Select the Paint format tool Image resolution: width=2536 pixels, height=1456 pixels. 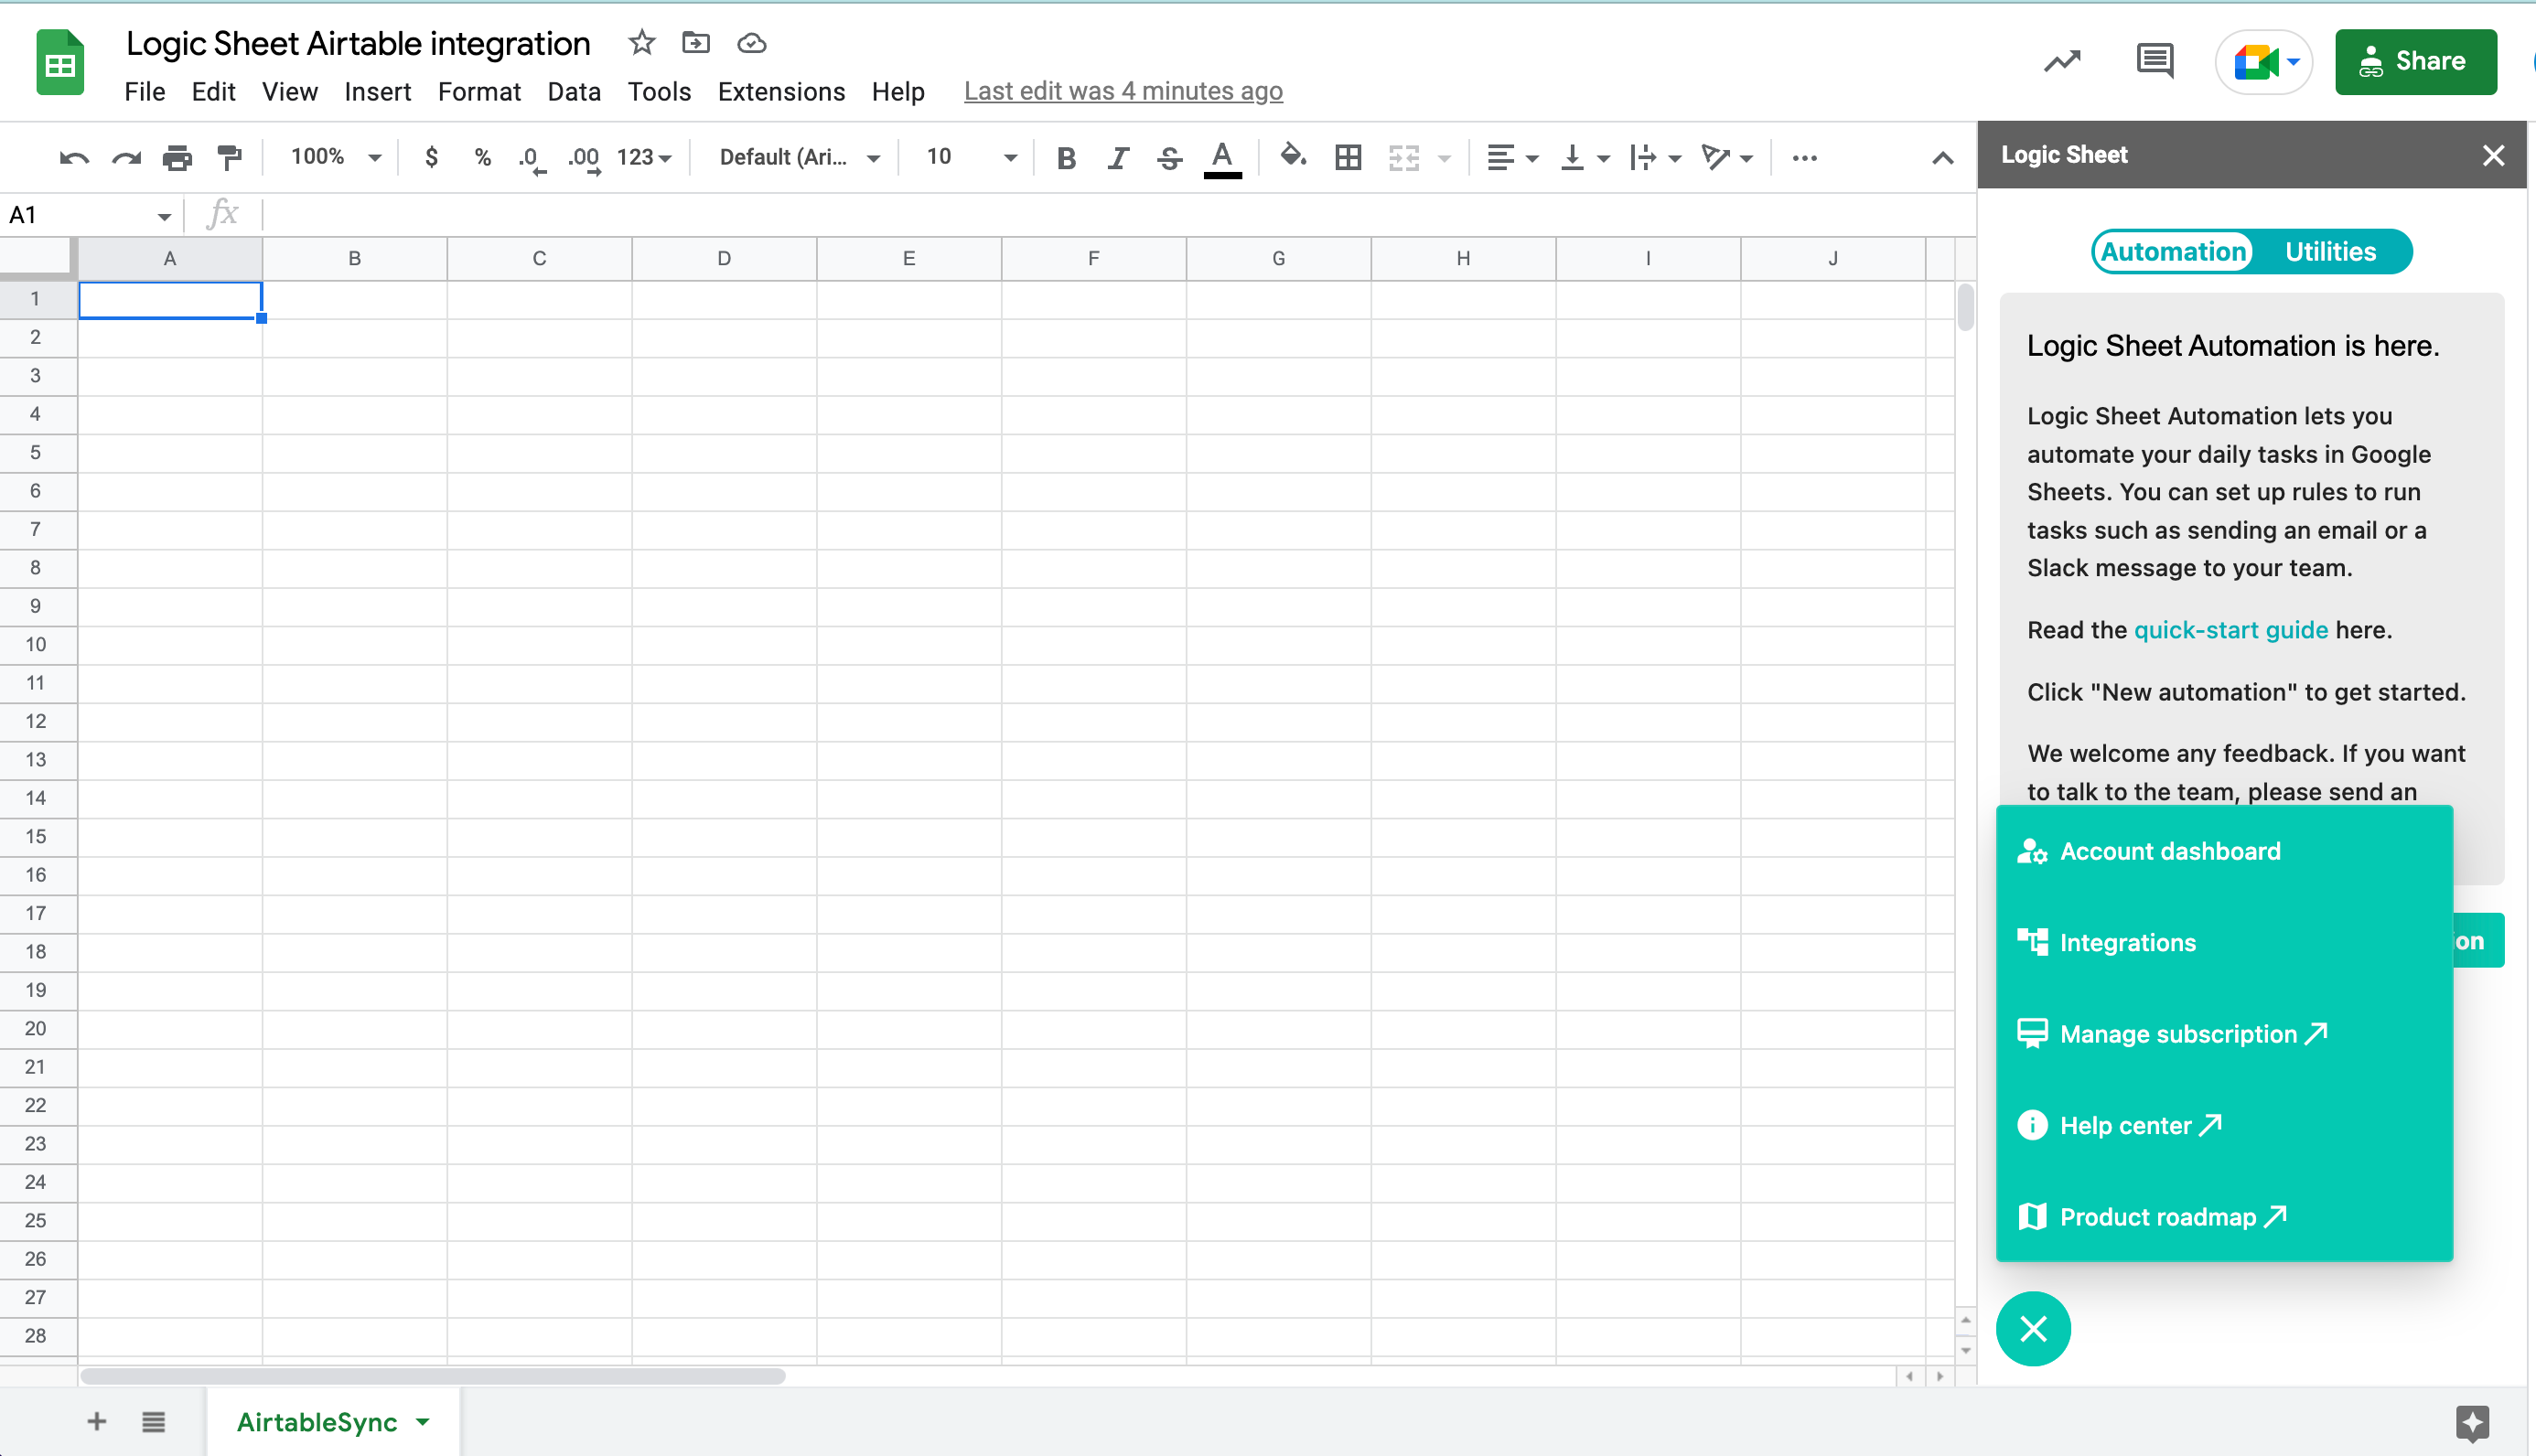229,157
